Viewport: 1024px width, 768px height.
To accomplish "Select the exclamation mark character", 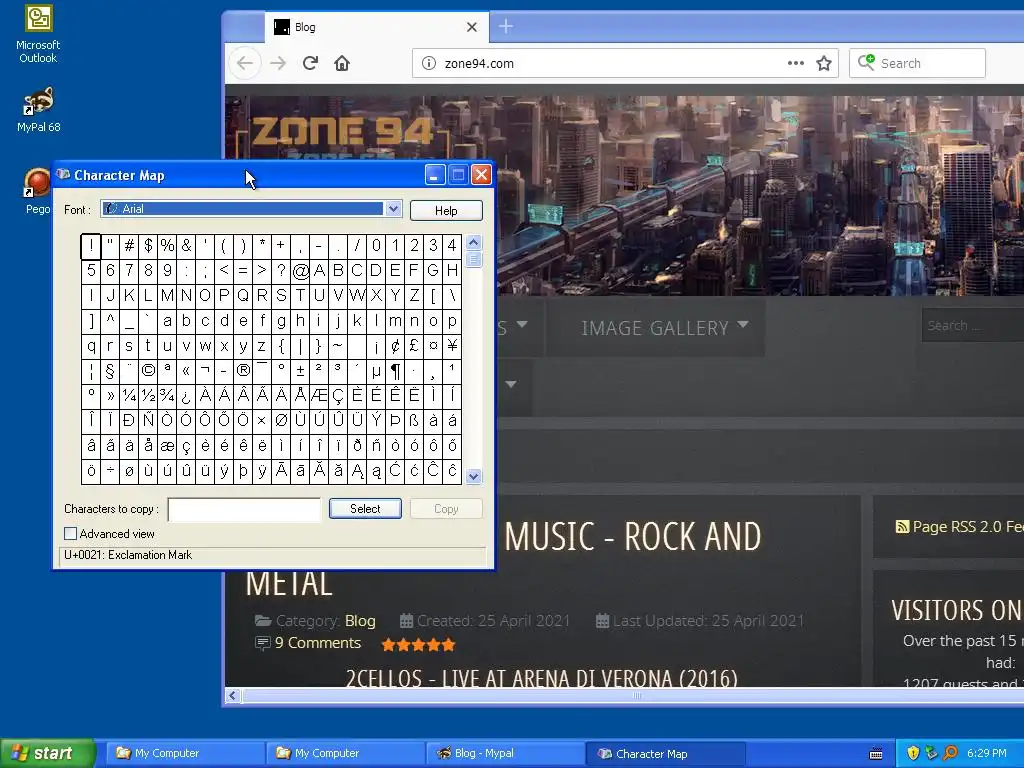I will (91, 246).
